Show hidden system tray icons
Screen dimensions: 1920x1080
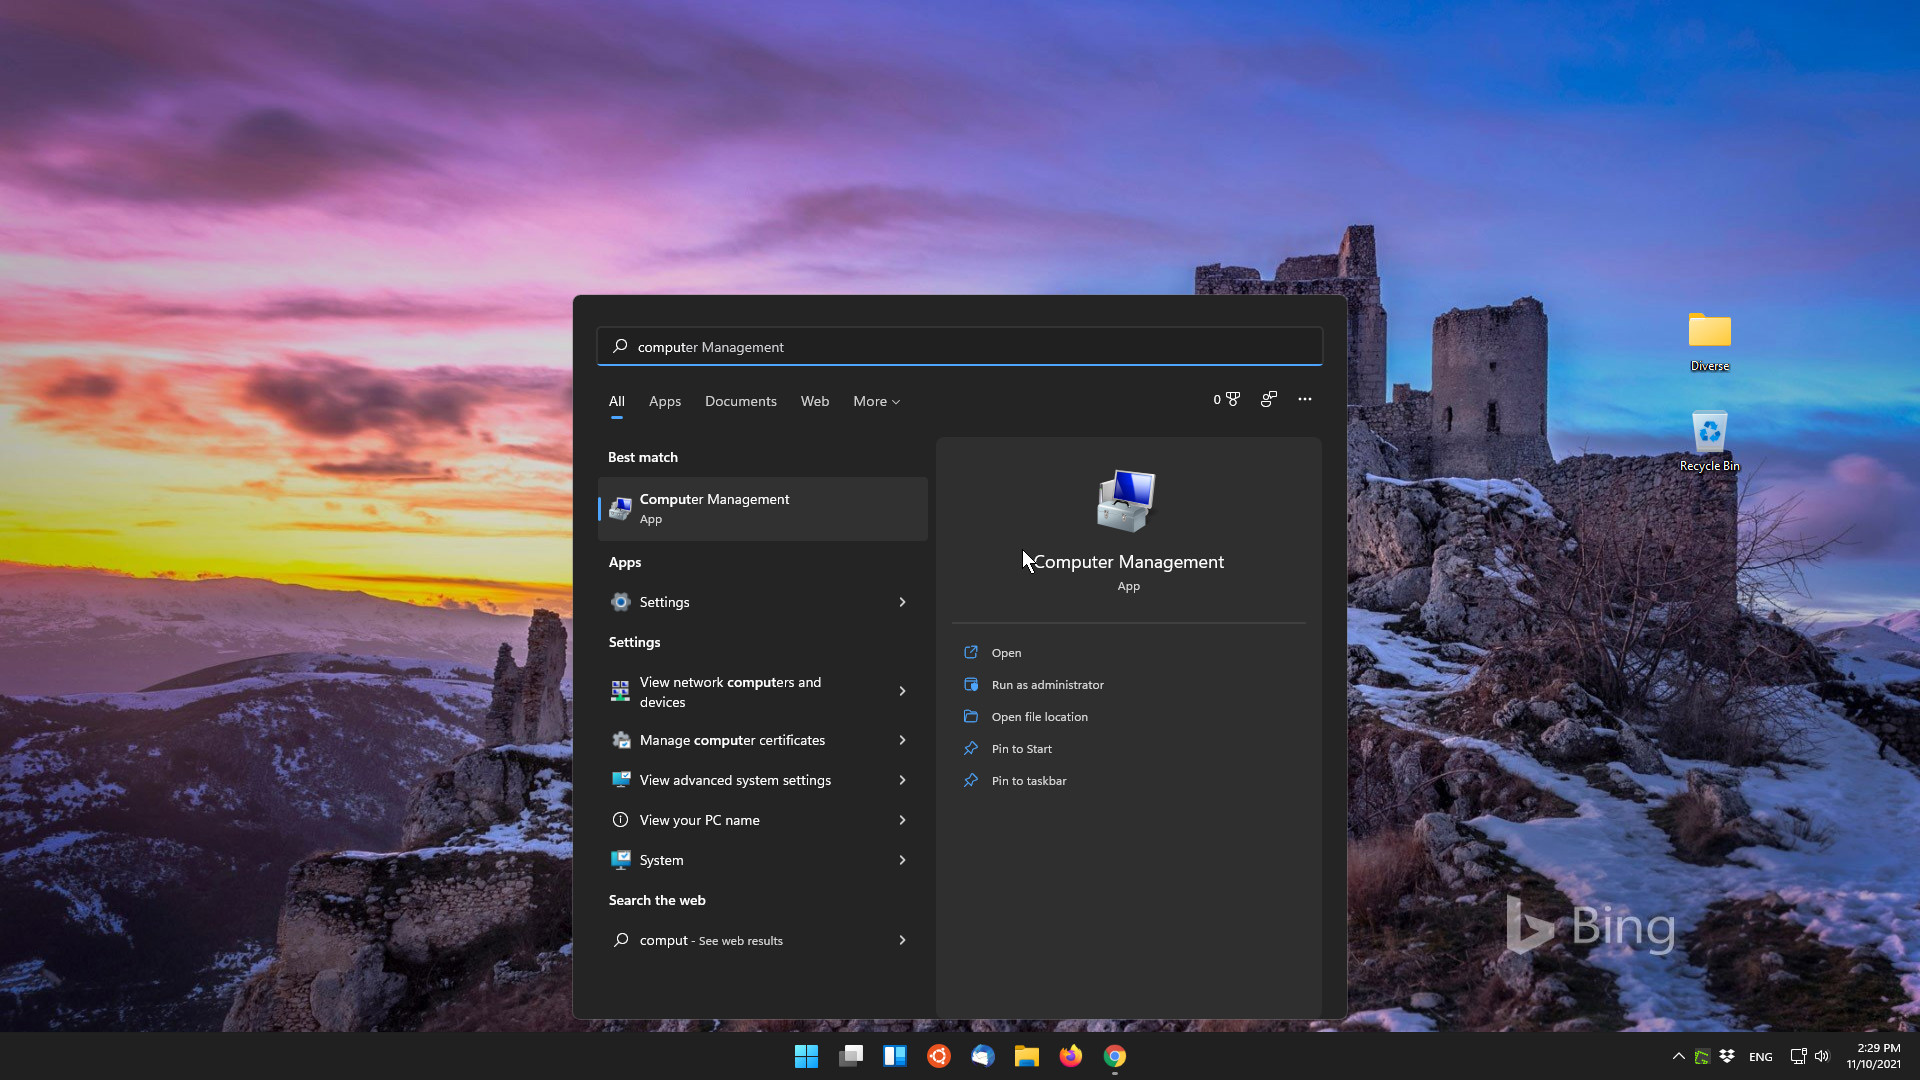point(1679,1056)
